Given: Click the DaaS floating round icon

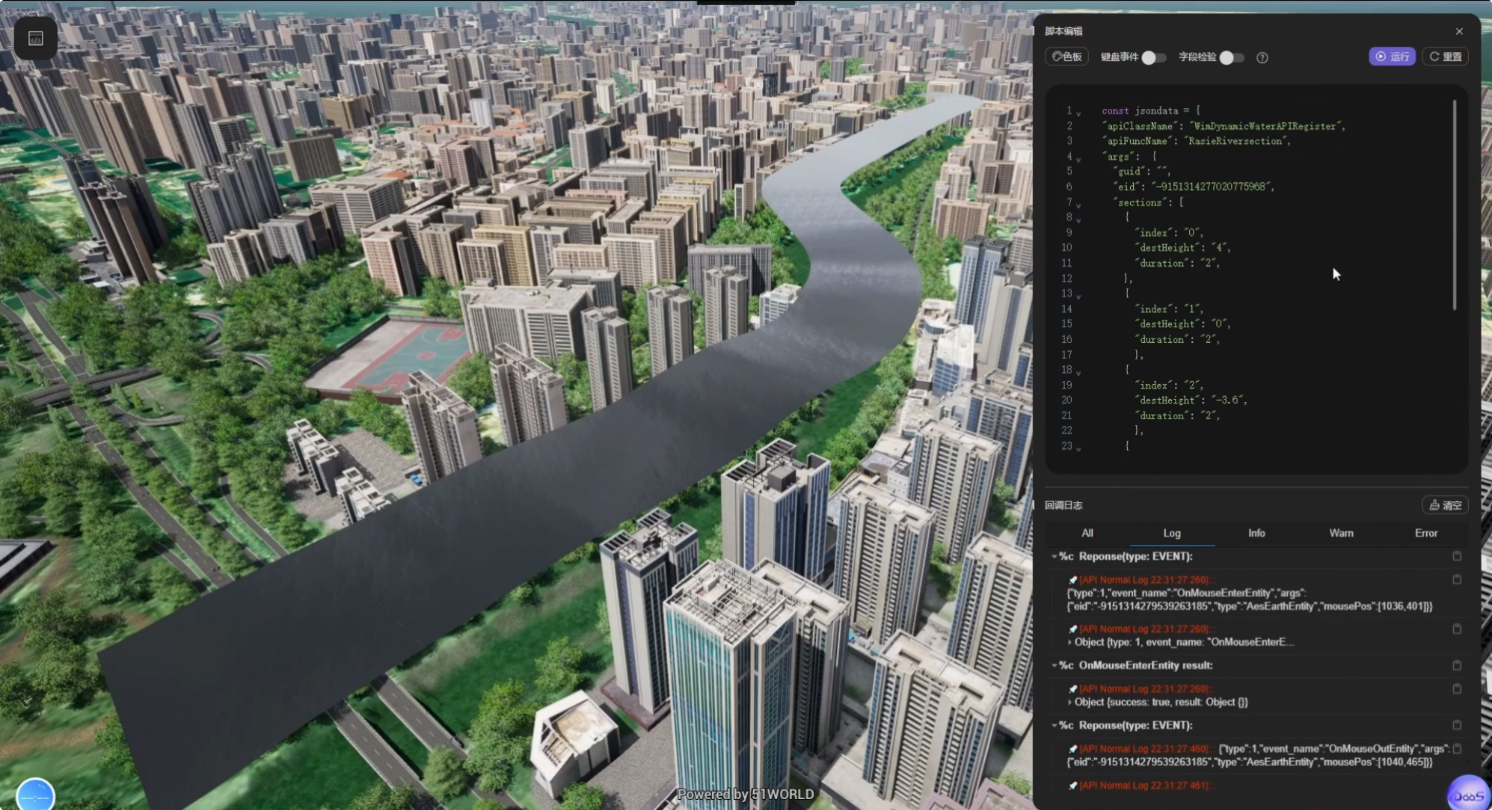Looking at the screenshot, I should [x=1467, y=790].
